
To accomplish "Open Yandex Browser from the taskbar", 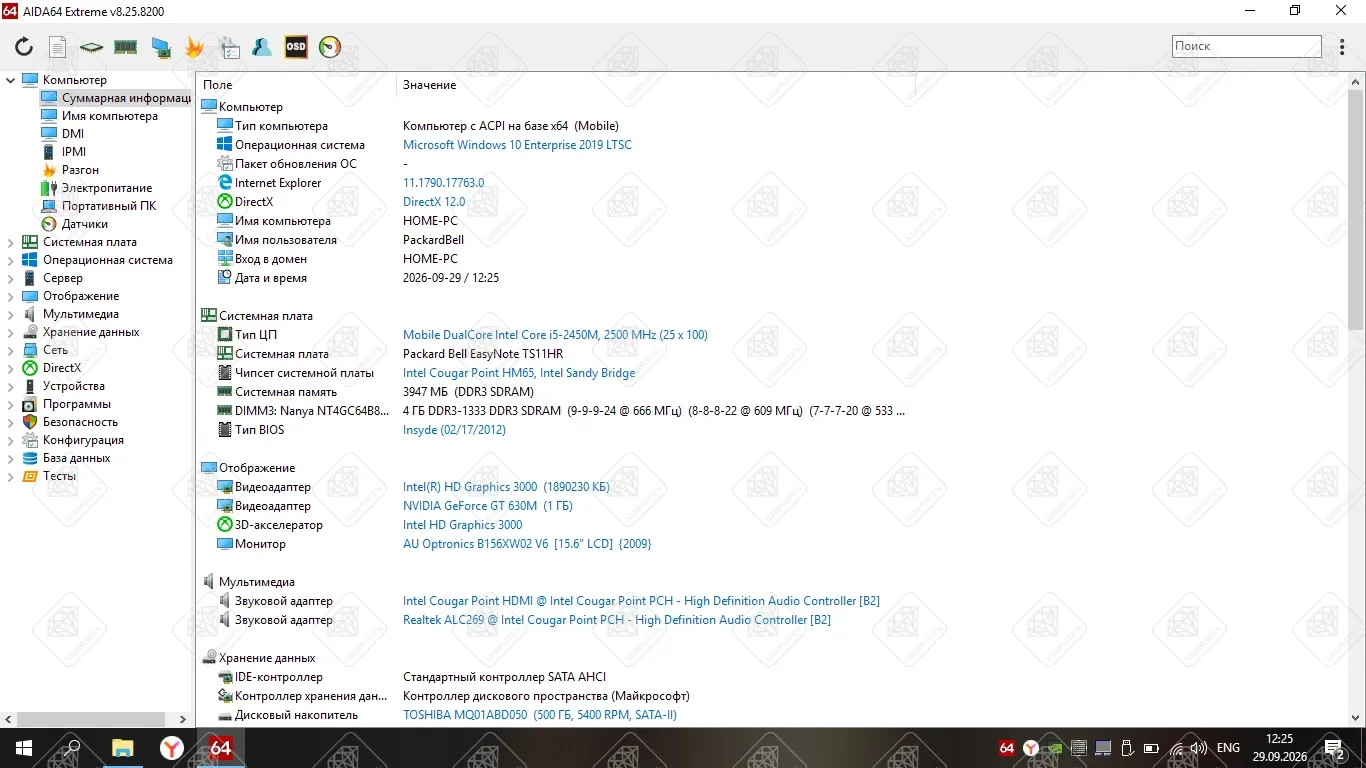I will pyautogui.click(x=172, y=748).
